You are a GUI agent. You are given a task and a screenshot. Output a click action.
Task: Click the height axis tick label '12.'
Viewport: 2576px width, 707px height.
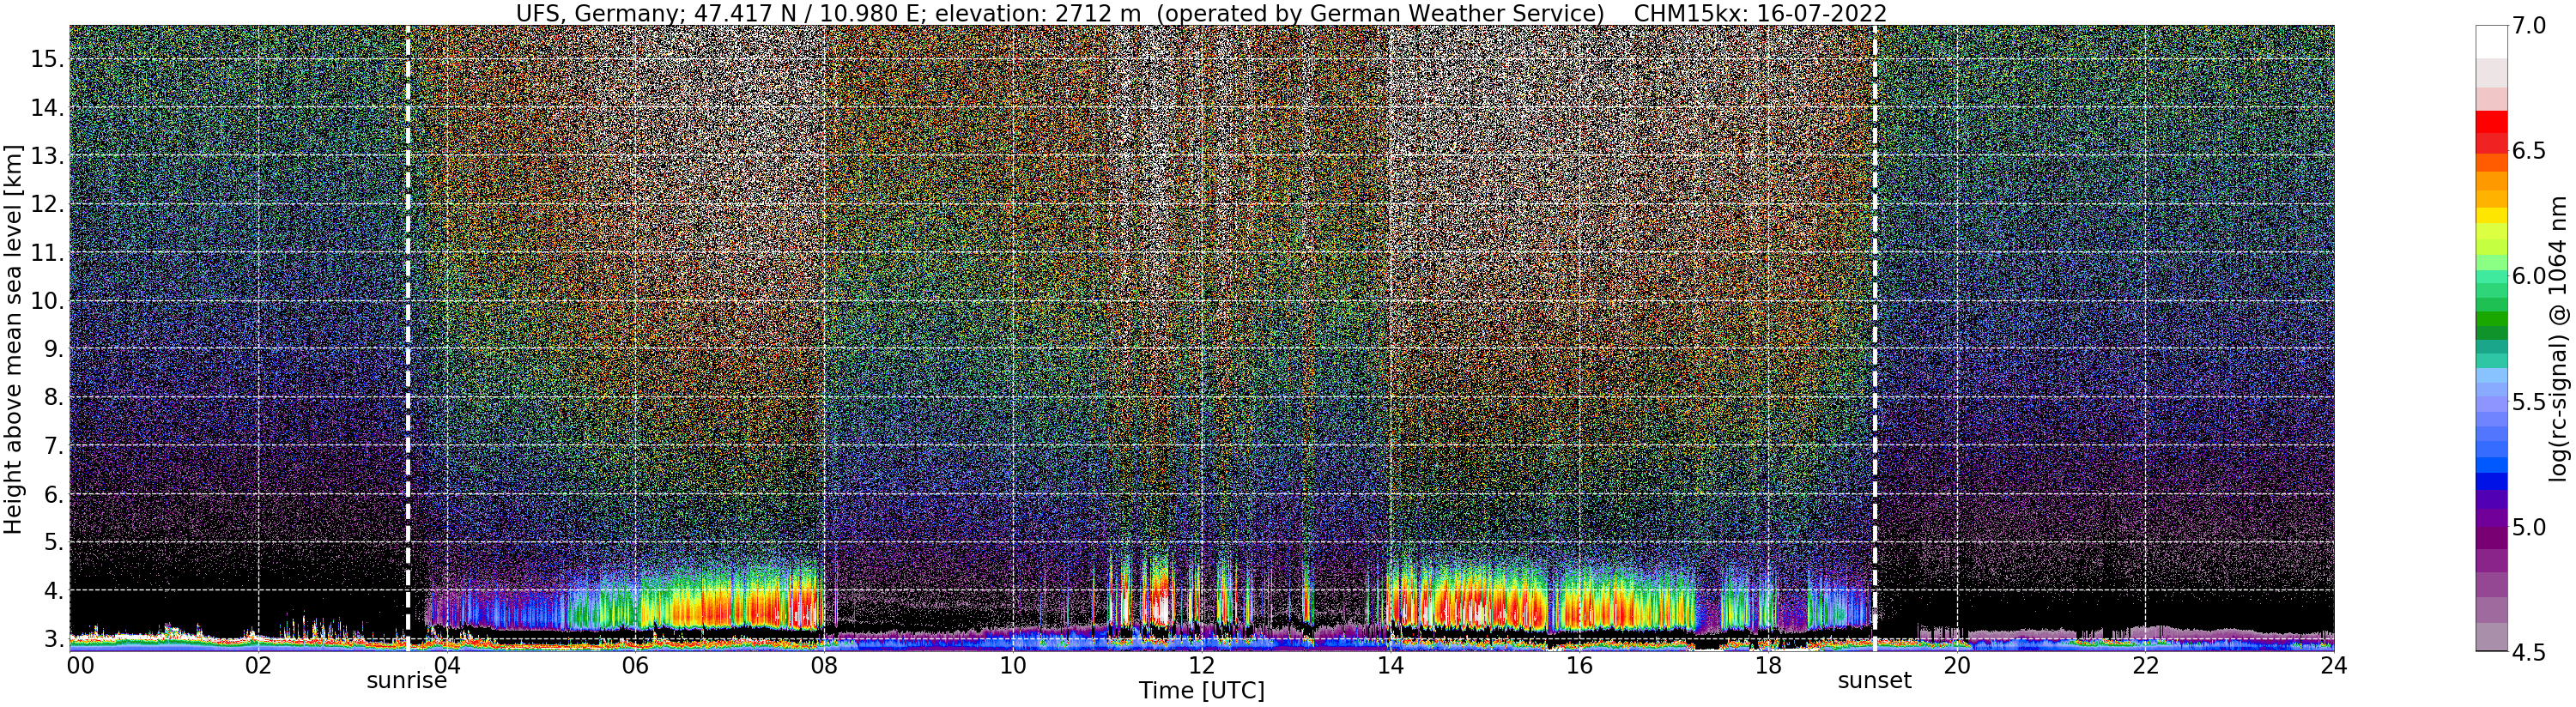click(x=47, y=204)
